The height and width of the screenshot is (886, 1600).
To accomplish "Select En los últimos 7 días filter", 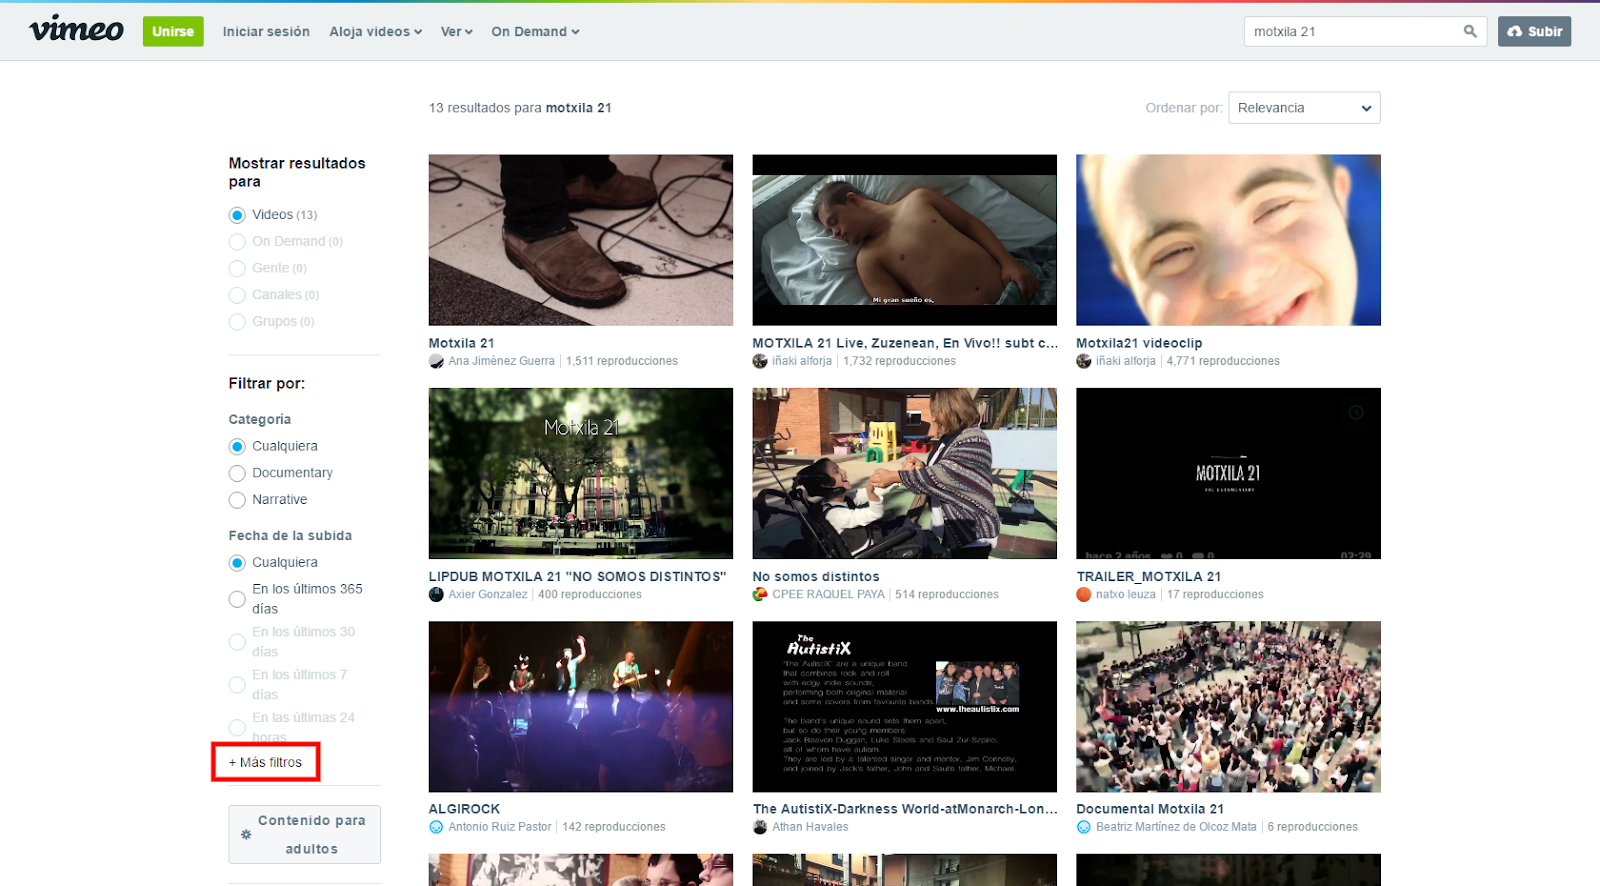I will (x=237, y=685).
